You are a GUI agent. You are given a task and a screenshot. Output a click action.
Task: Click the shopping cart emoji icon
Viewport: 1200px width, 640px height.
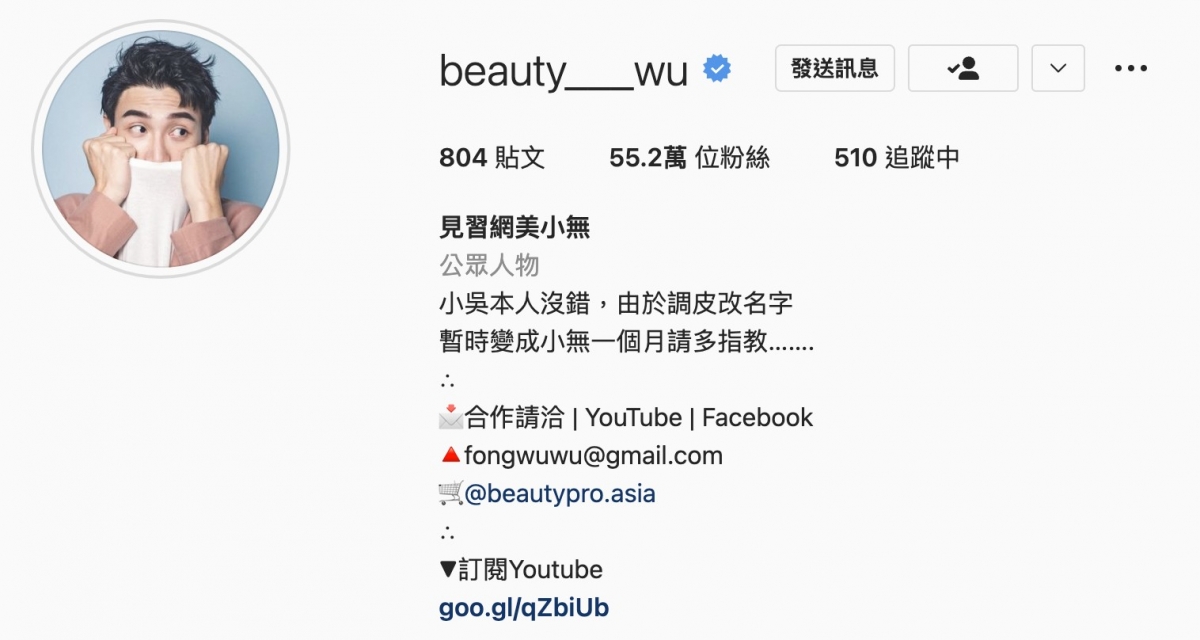451,494
